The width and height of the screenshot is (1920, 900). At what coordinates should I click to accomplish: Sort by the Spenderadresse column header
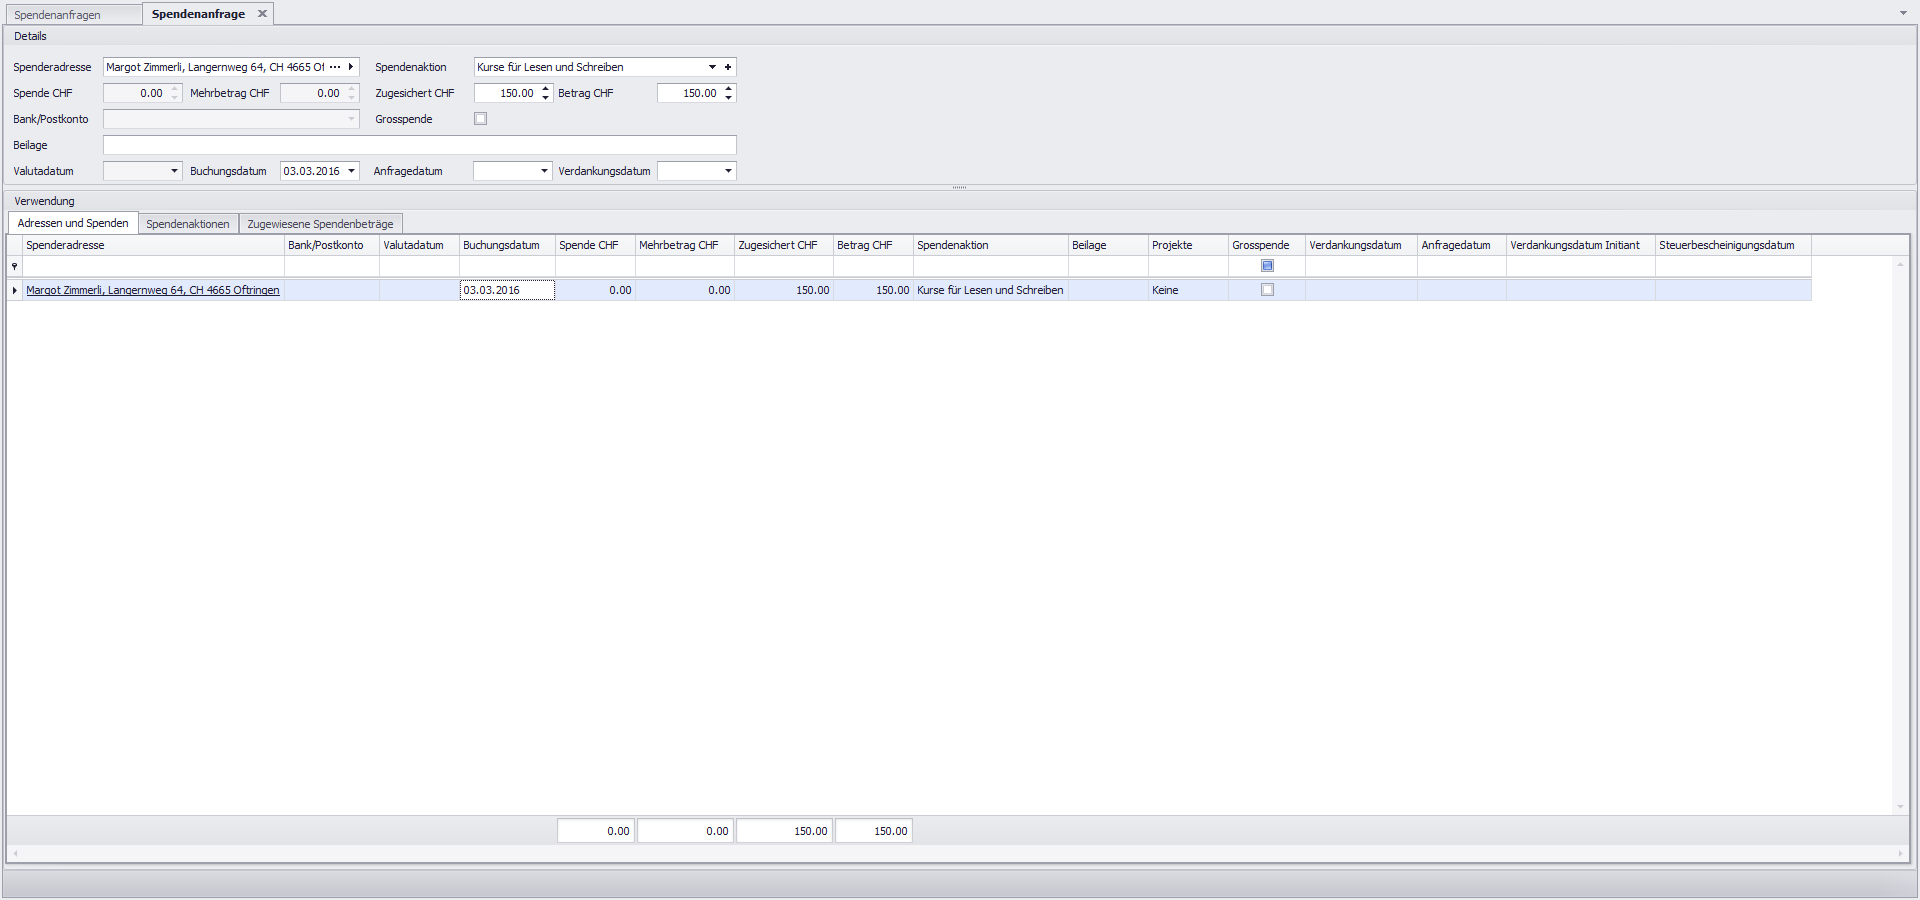(x=153, y=245)
